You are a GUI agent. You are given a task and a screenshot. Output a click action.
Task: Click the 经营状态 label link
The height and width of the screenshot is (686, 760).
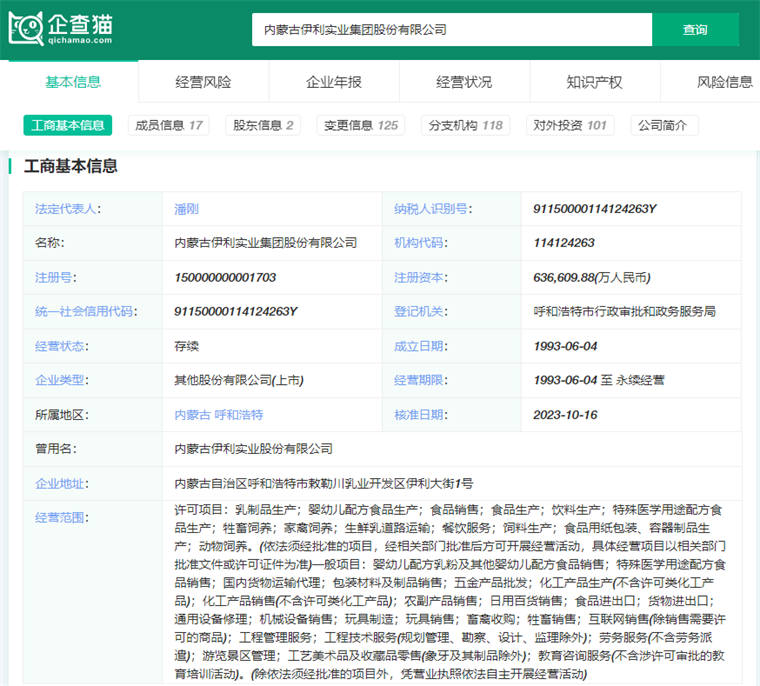pyautogui.click(x=60, y=346)
